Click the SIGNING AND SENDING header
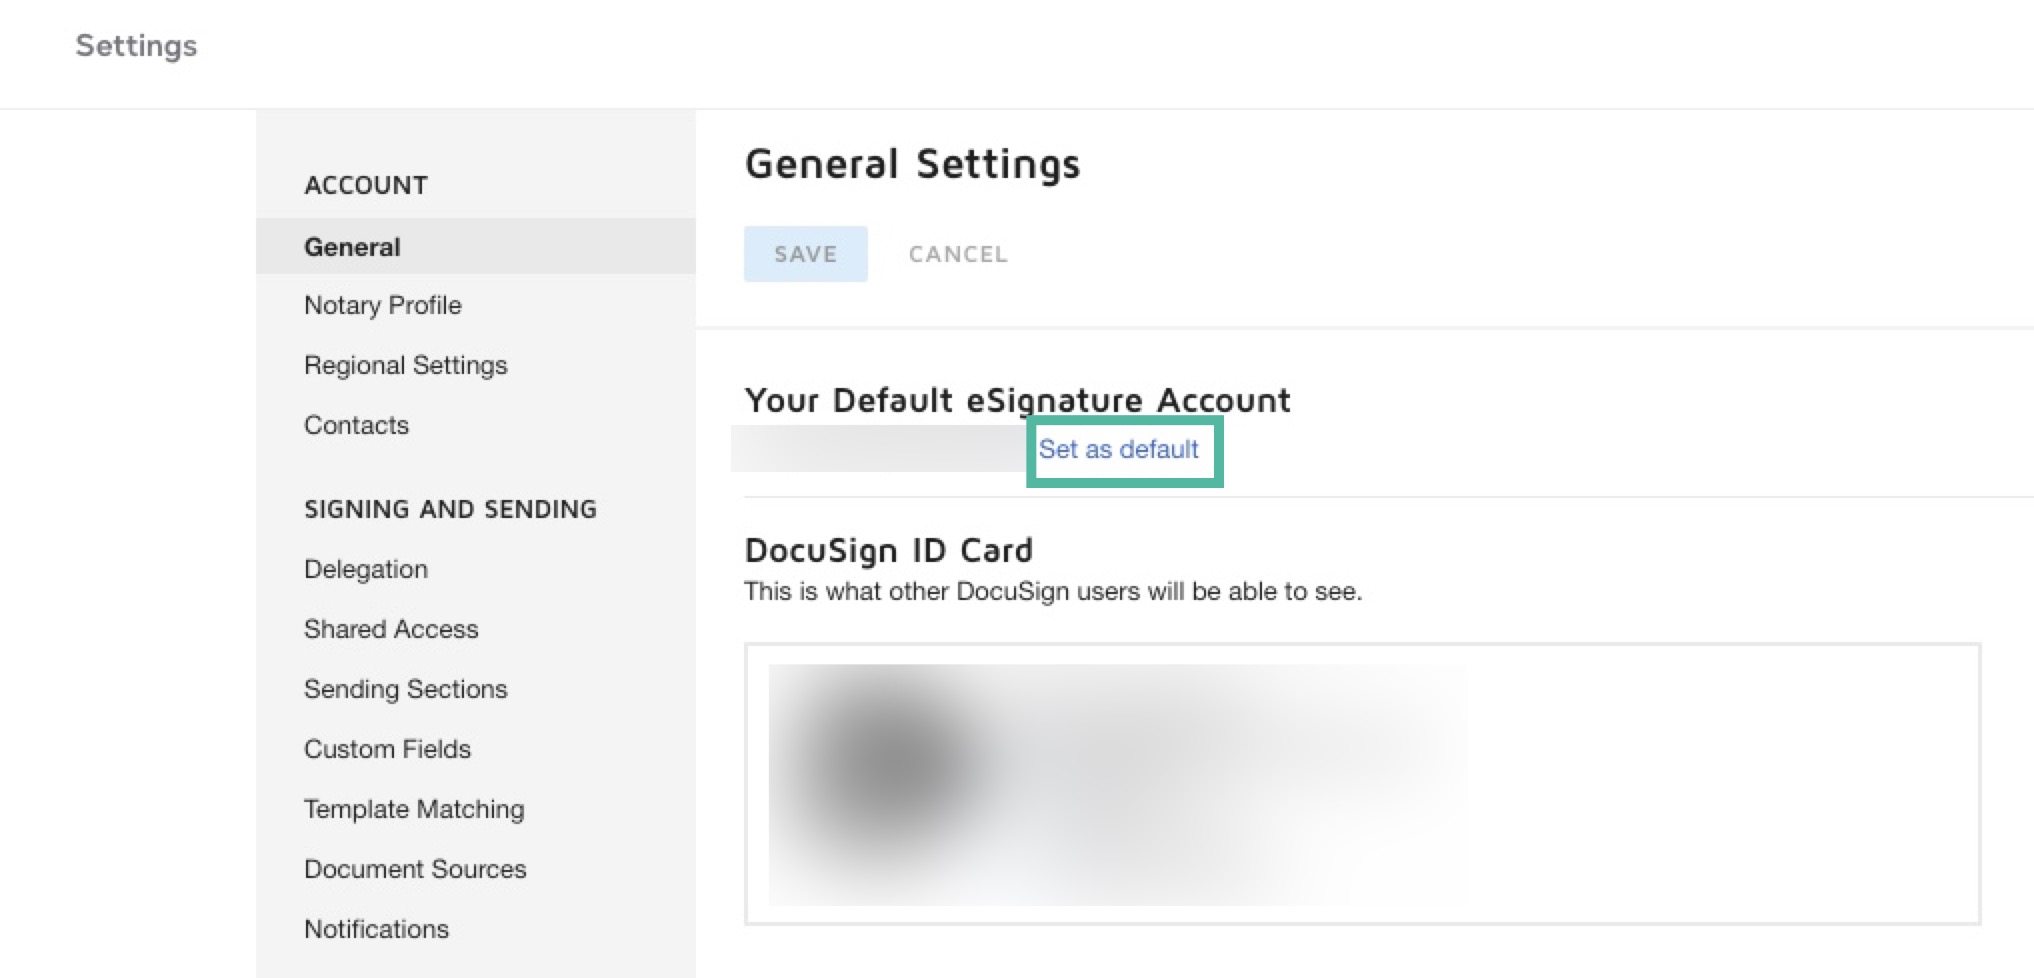 (x=451, y=508)
